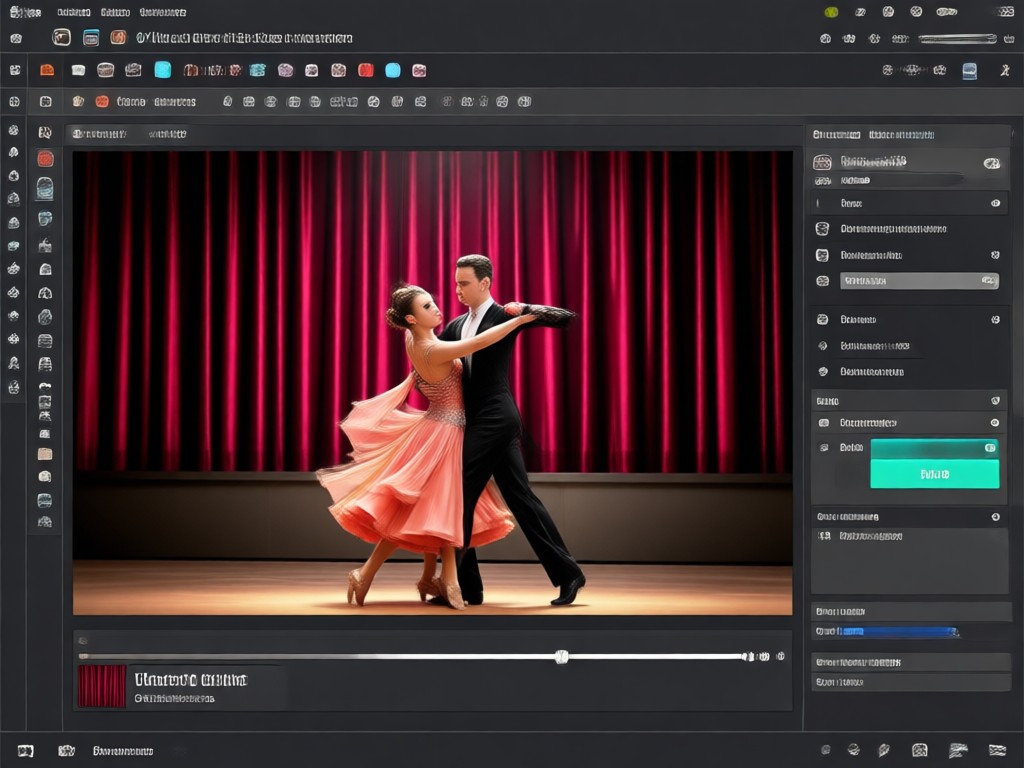Screen dimensions: 1024x768
Task: Toggle the eye icon in the row above the teal field
Action: tap(995, 423)
